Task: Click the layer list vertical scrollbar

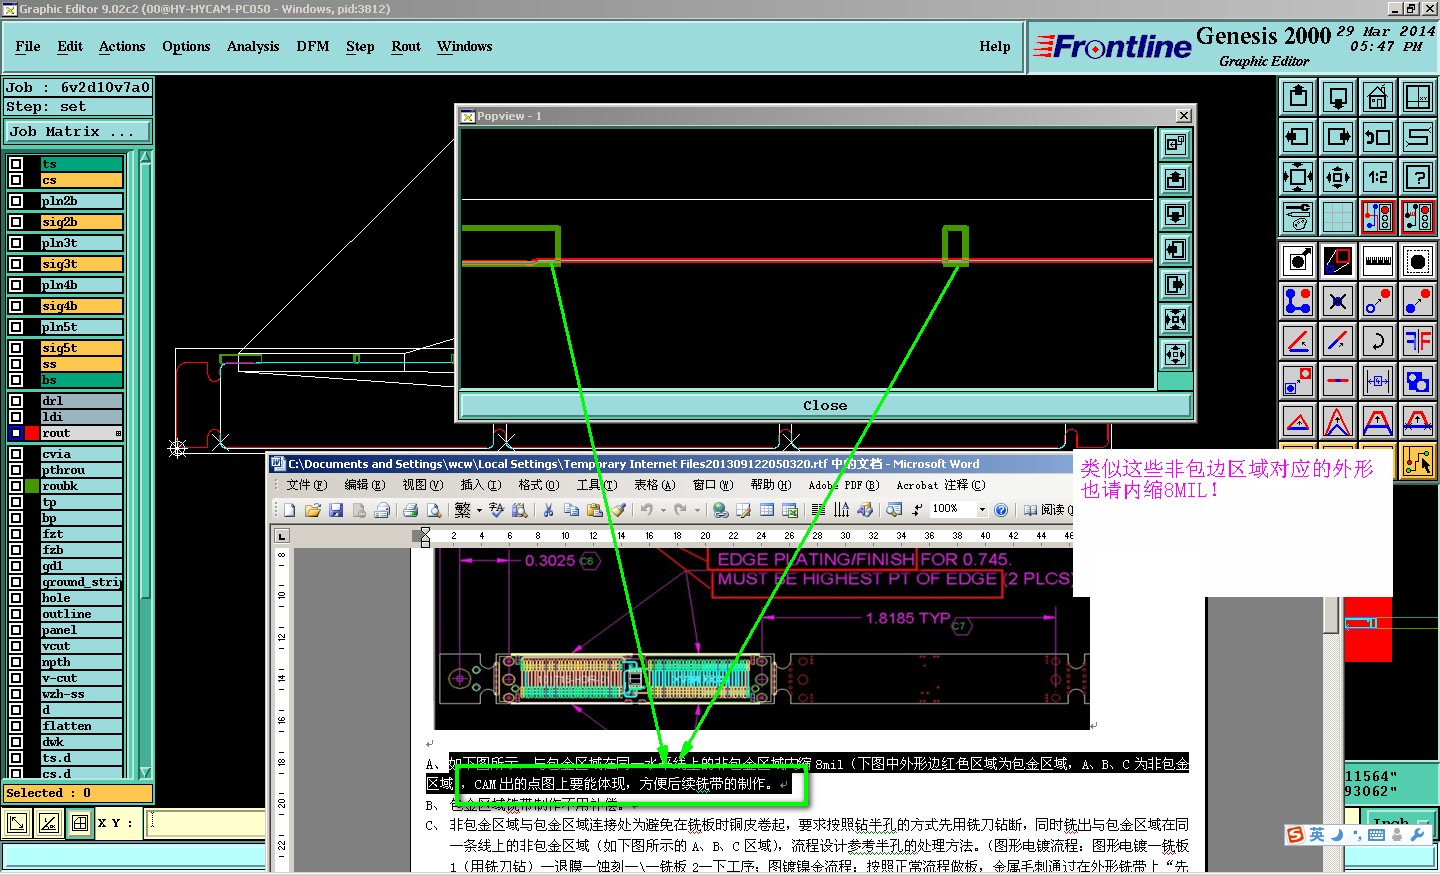Action: 145,464
